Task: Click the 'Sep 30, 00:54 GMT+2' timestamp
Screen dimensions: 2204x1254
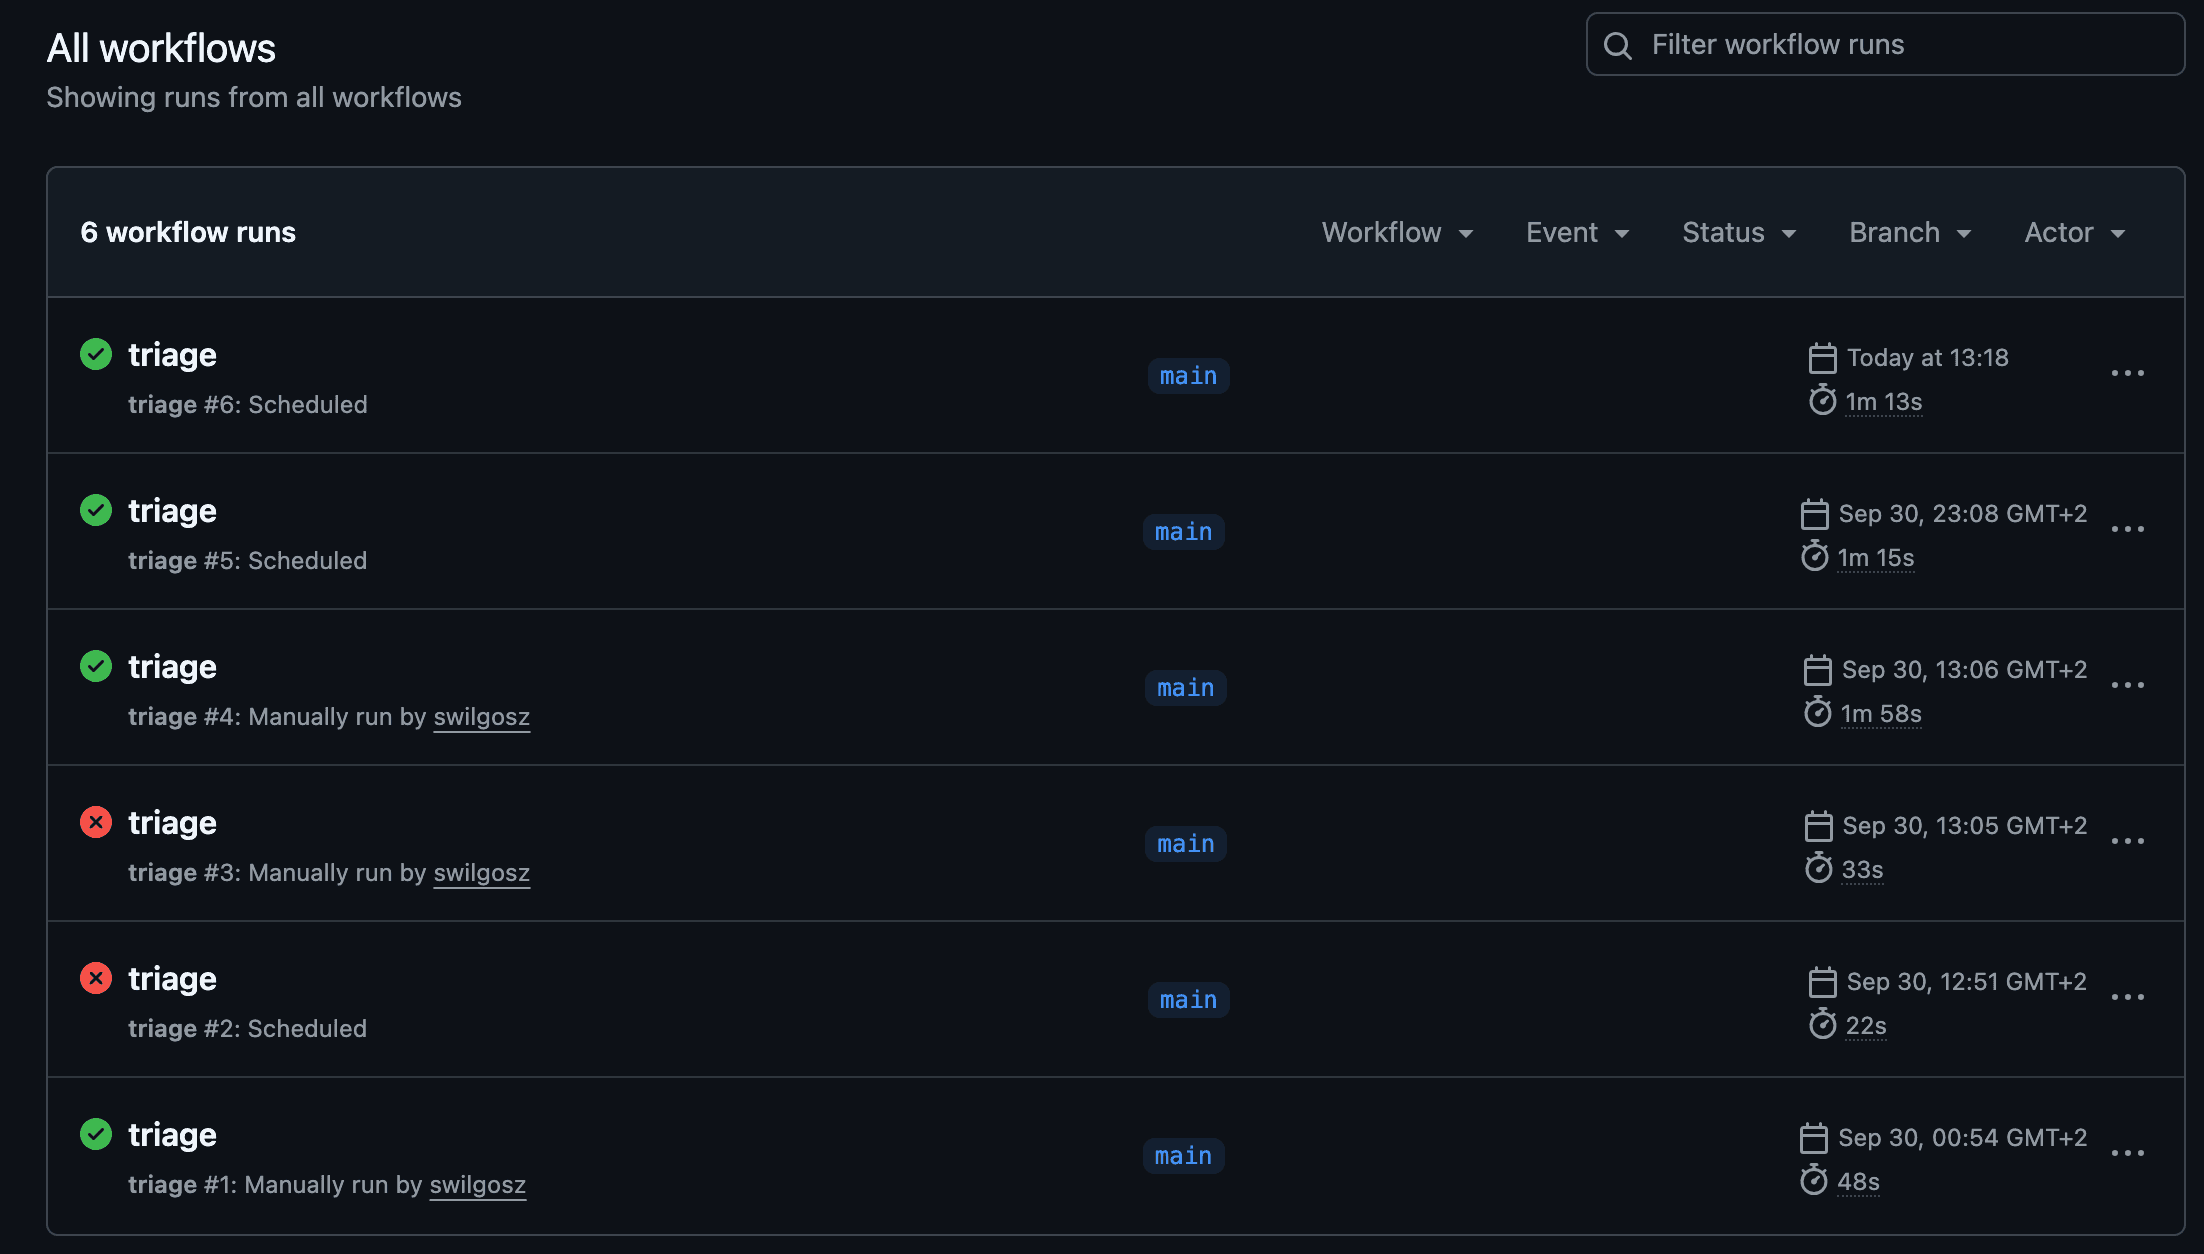Action: coord(1963,1138)
